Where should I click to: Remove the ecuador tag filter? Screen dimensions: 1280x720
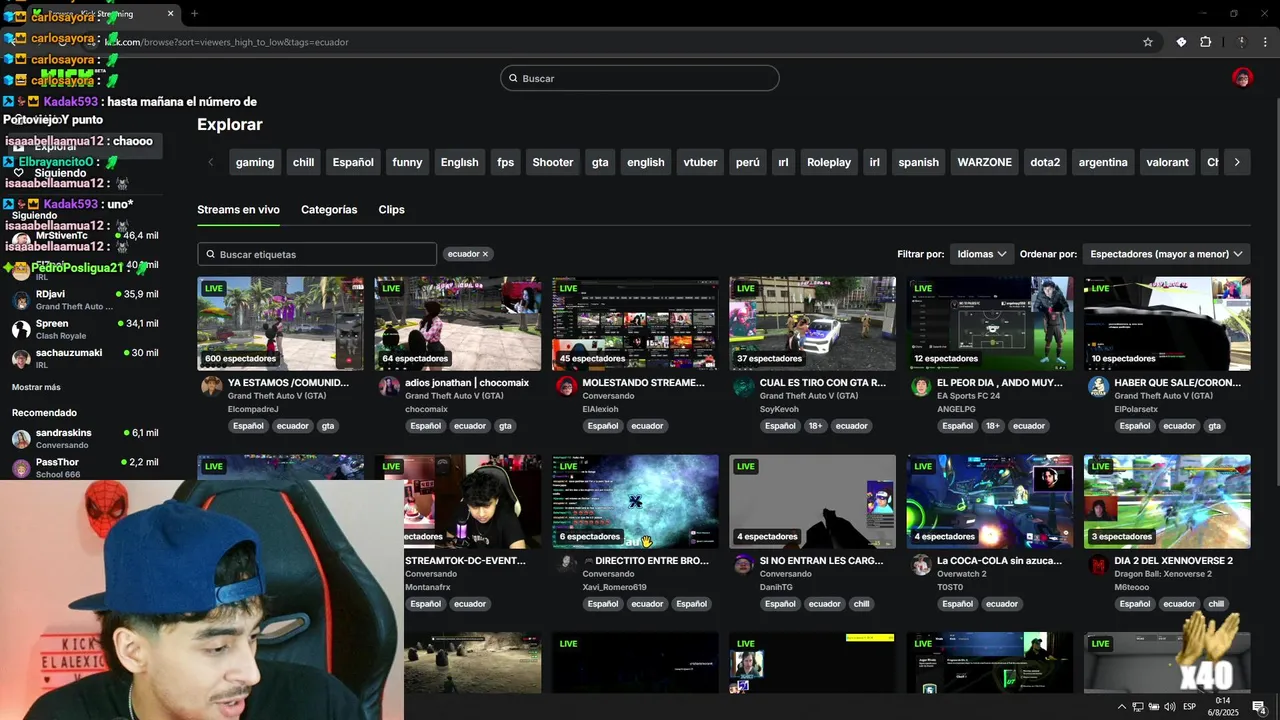click(485, 254)
